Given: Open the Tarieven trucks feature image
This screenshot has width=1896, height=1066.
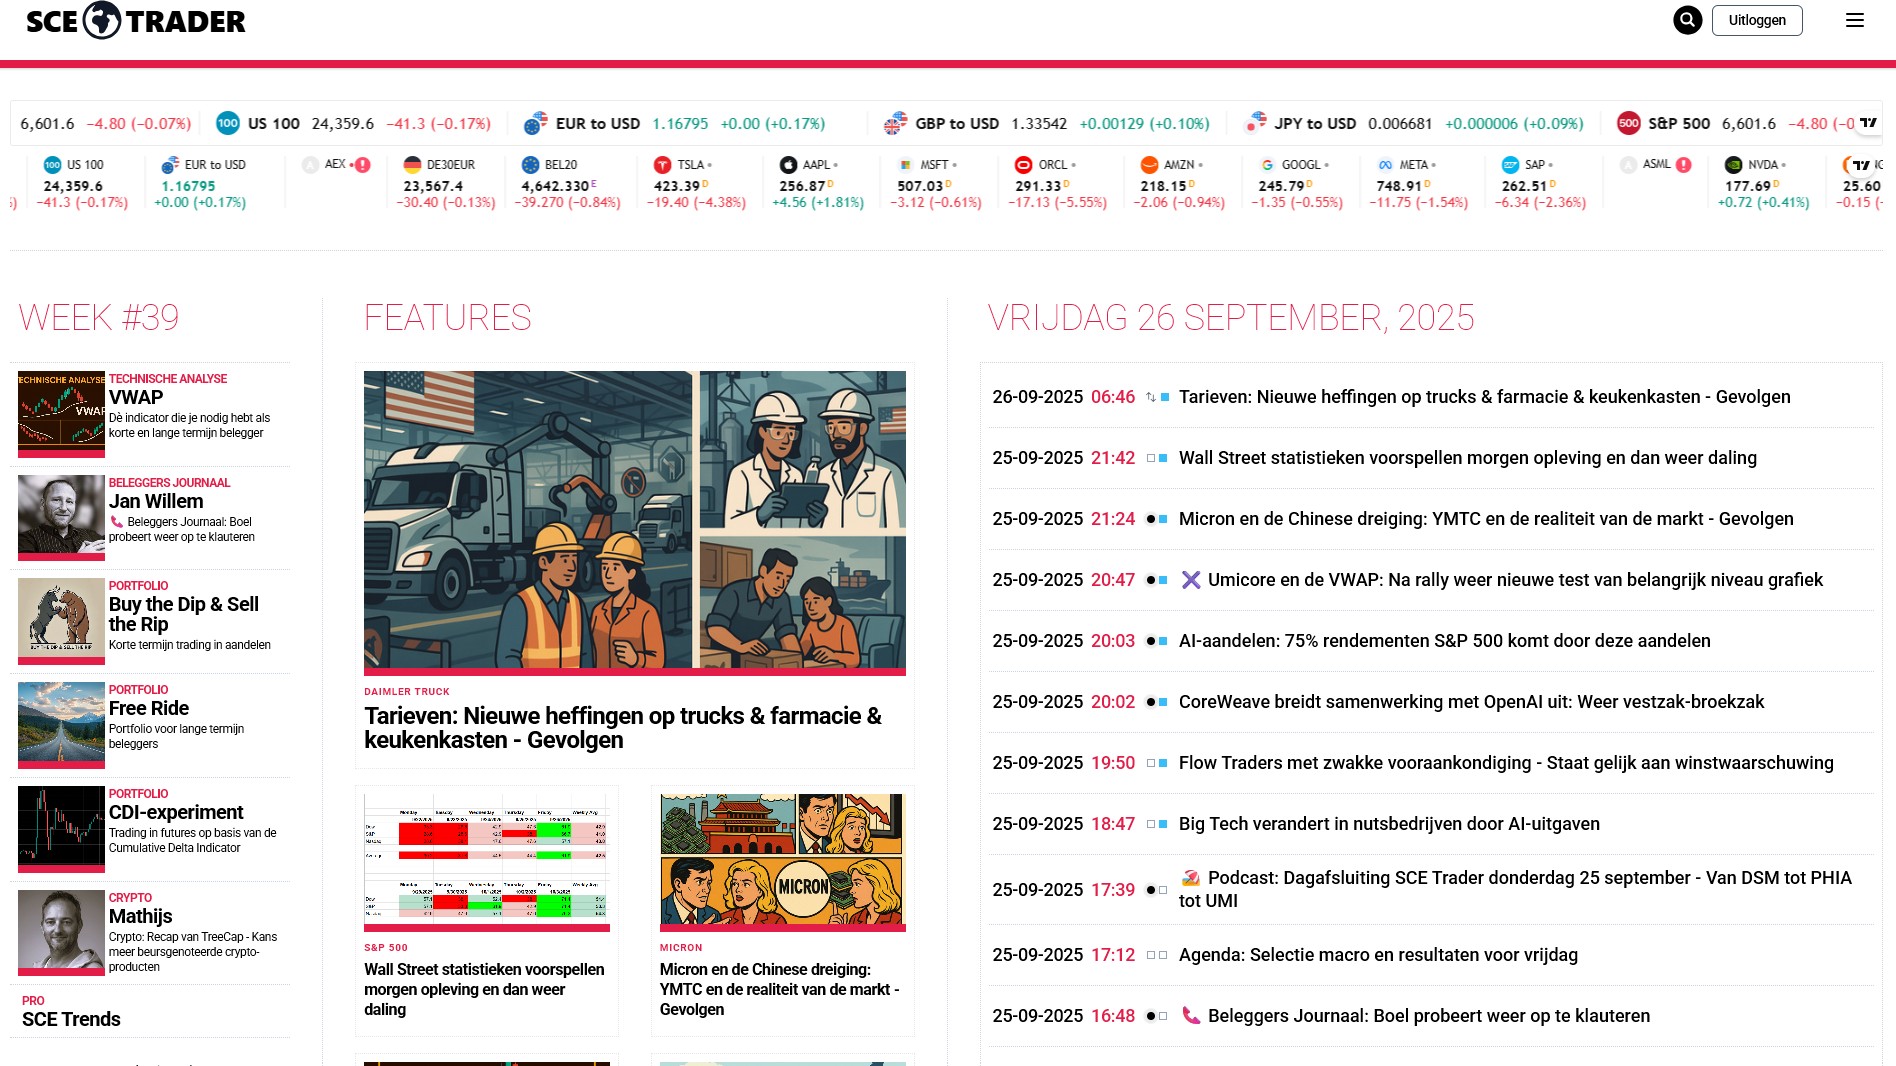Looking at the screenshot, I should 634,520.
